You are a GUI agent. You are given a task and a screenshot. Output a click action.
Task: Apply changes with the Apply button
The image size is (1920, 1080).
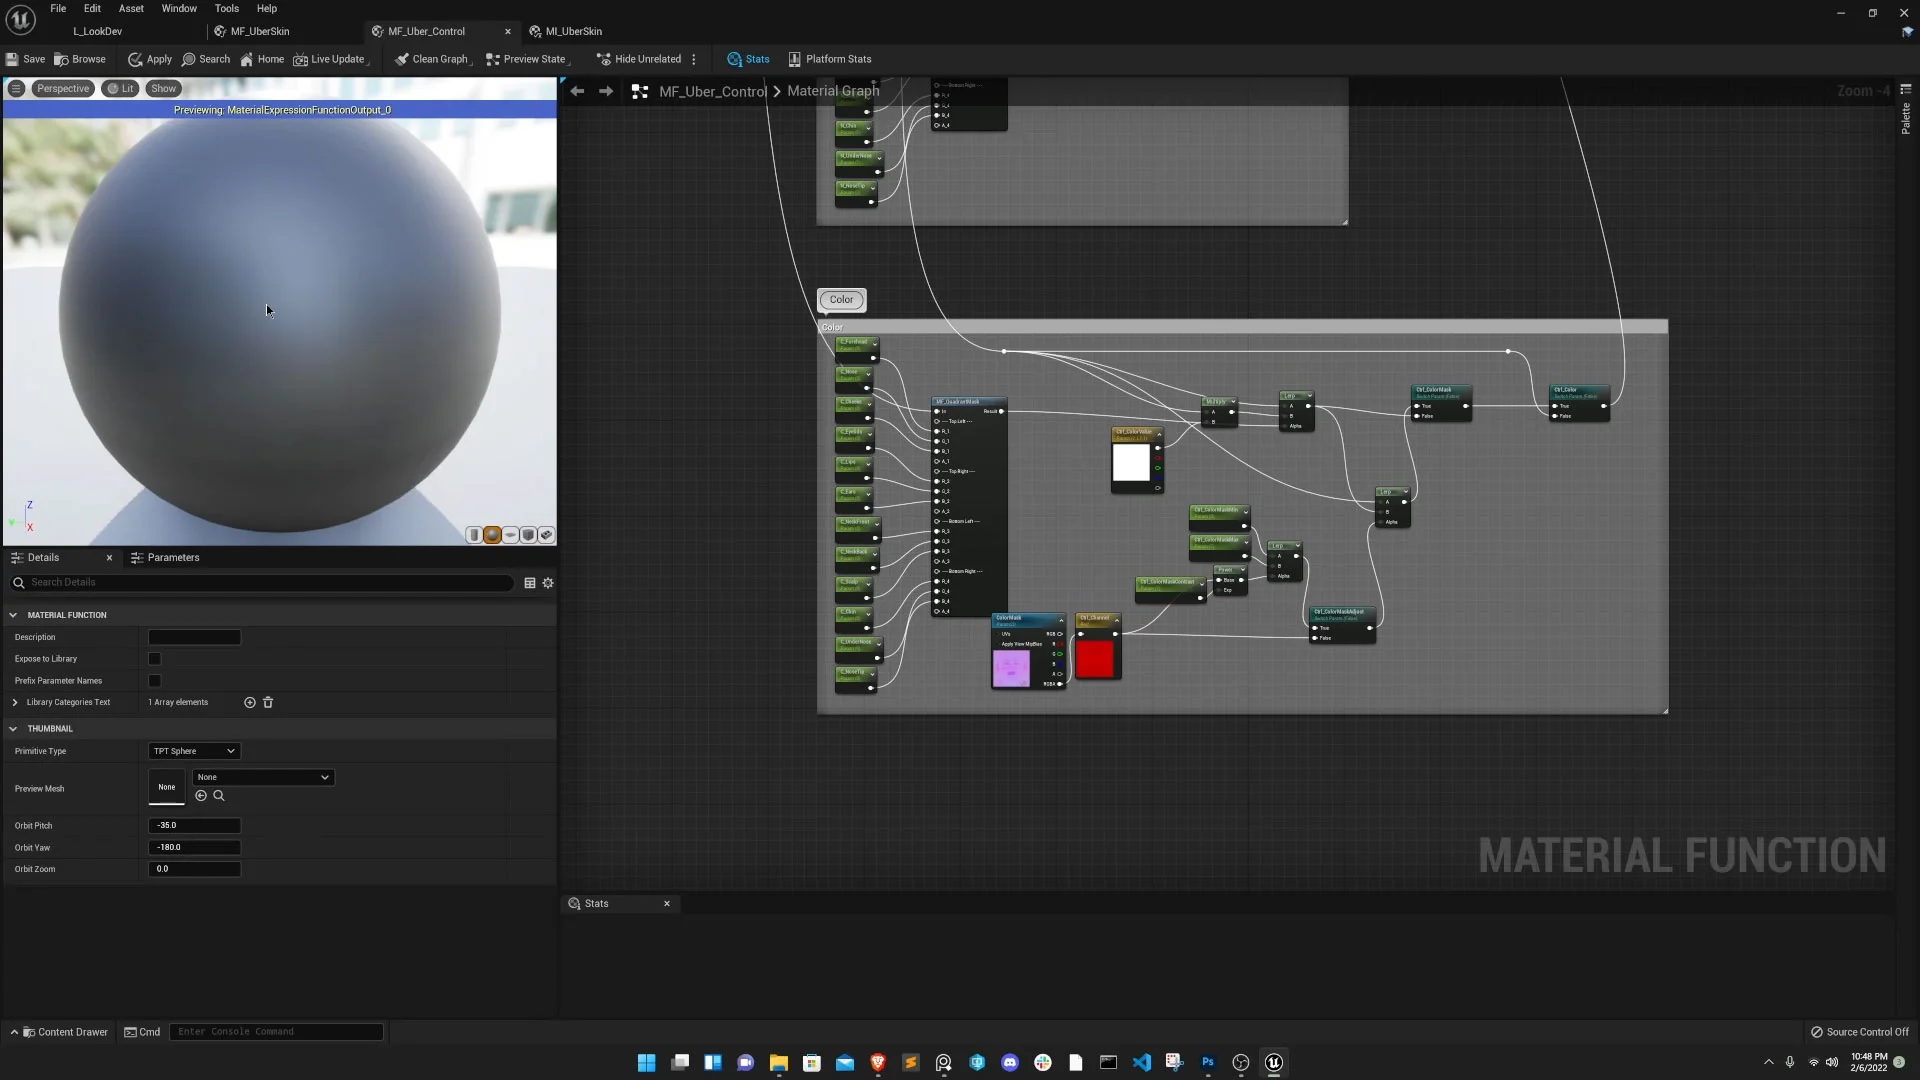click(150, 59)
